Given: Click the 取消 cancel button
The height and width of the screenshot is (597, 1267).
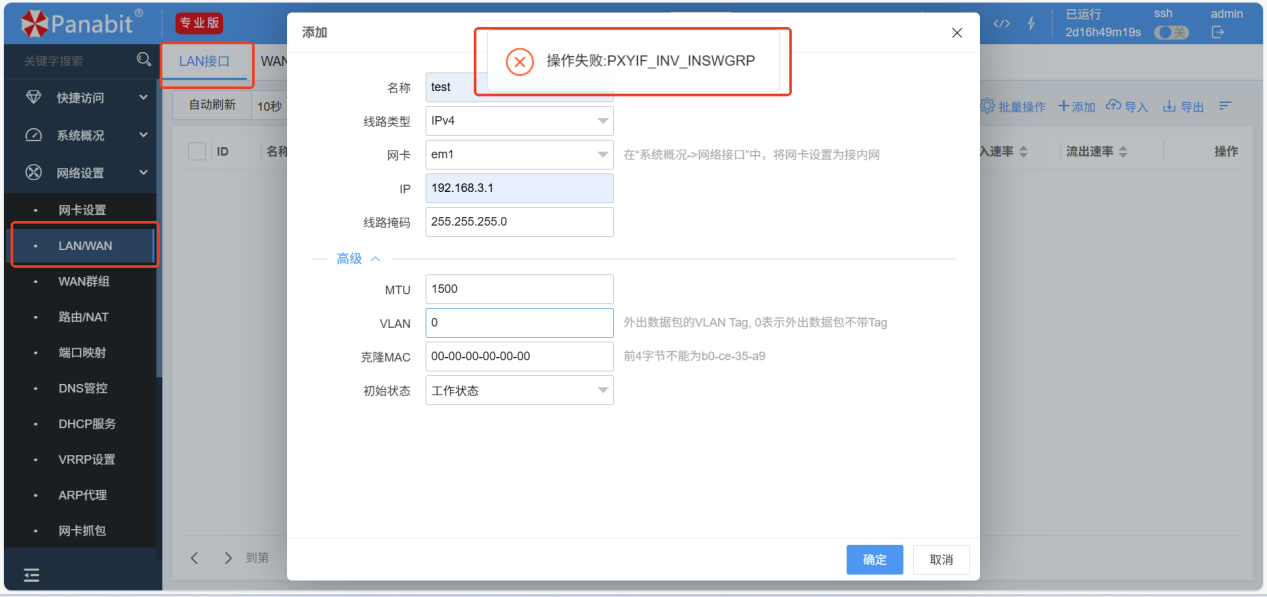Looking at the screenshot, I should tap(941, 559).
